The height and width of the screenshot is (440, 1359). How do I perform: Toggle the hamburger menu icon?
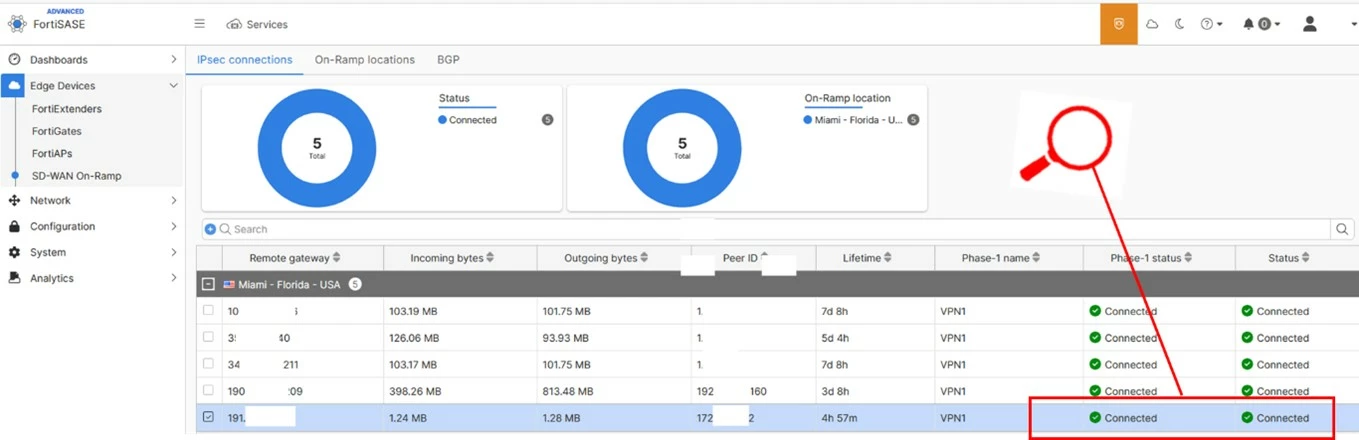click(x=200, y=24)
